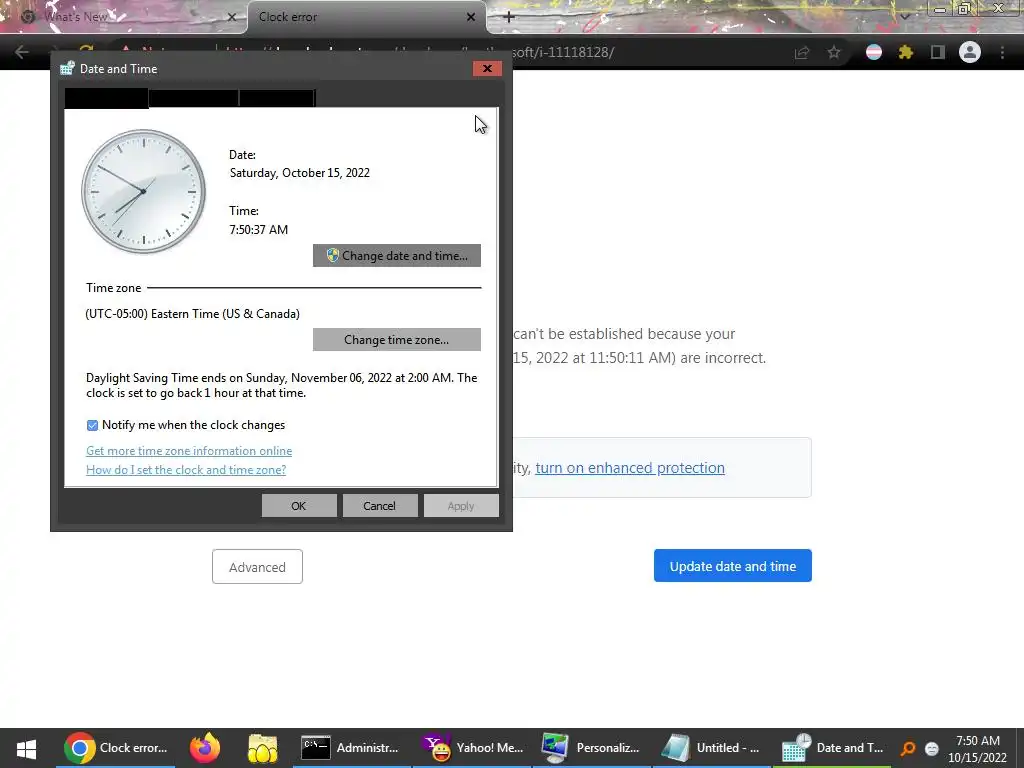The width and height of the screenshot is (1024, 768).
Task: Open Yahoo! Messenger from taskbar
Action: coord(472,748)
